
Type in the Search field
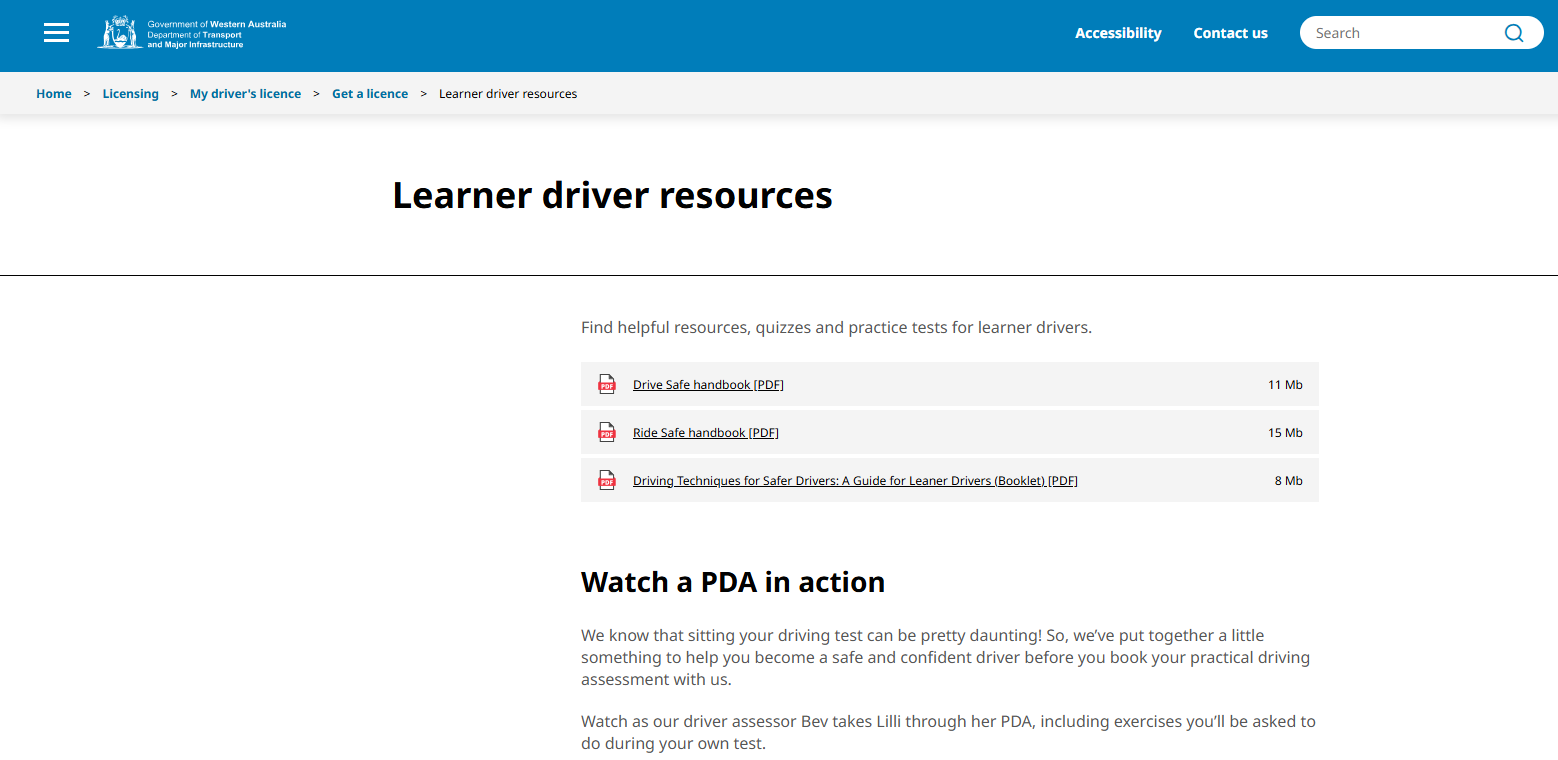pyautogui.click(x=1400, y=33)
